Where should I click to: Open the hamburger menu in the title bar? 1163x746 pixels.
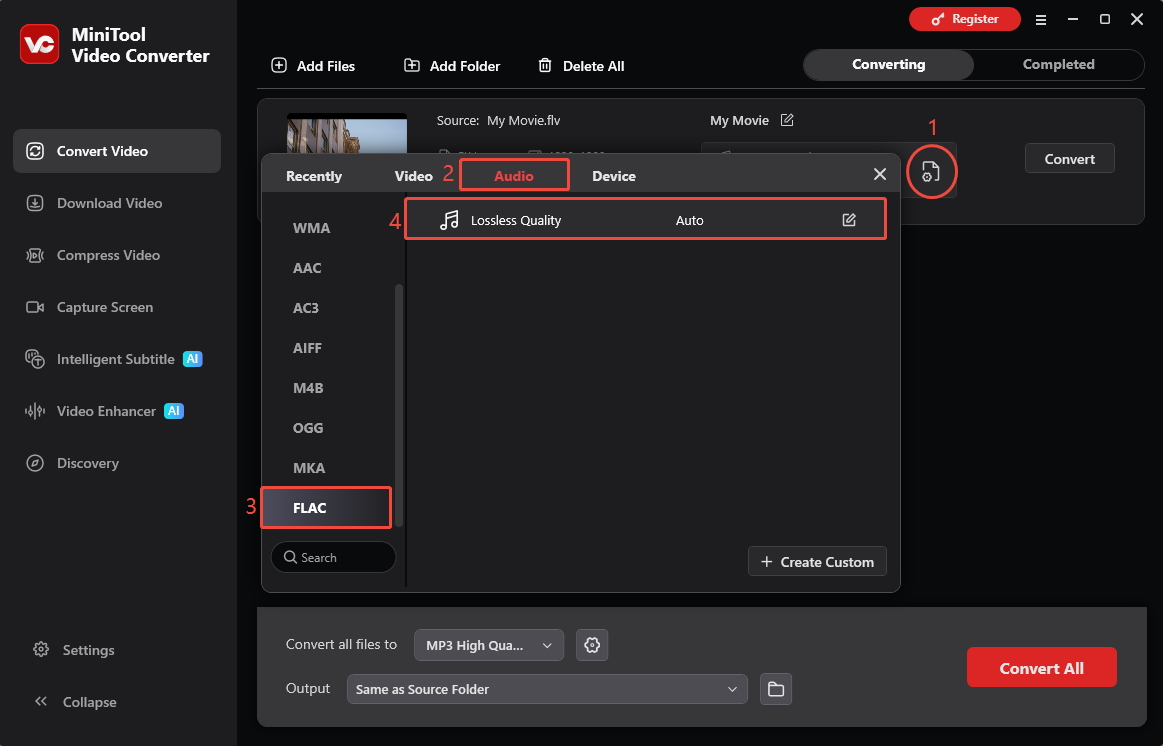pos(1041,20)
